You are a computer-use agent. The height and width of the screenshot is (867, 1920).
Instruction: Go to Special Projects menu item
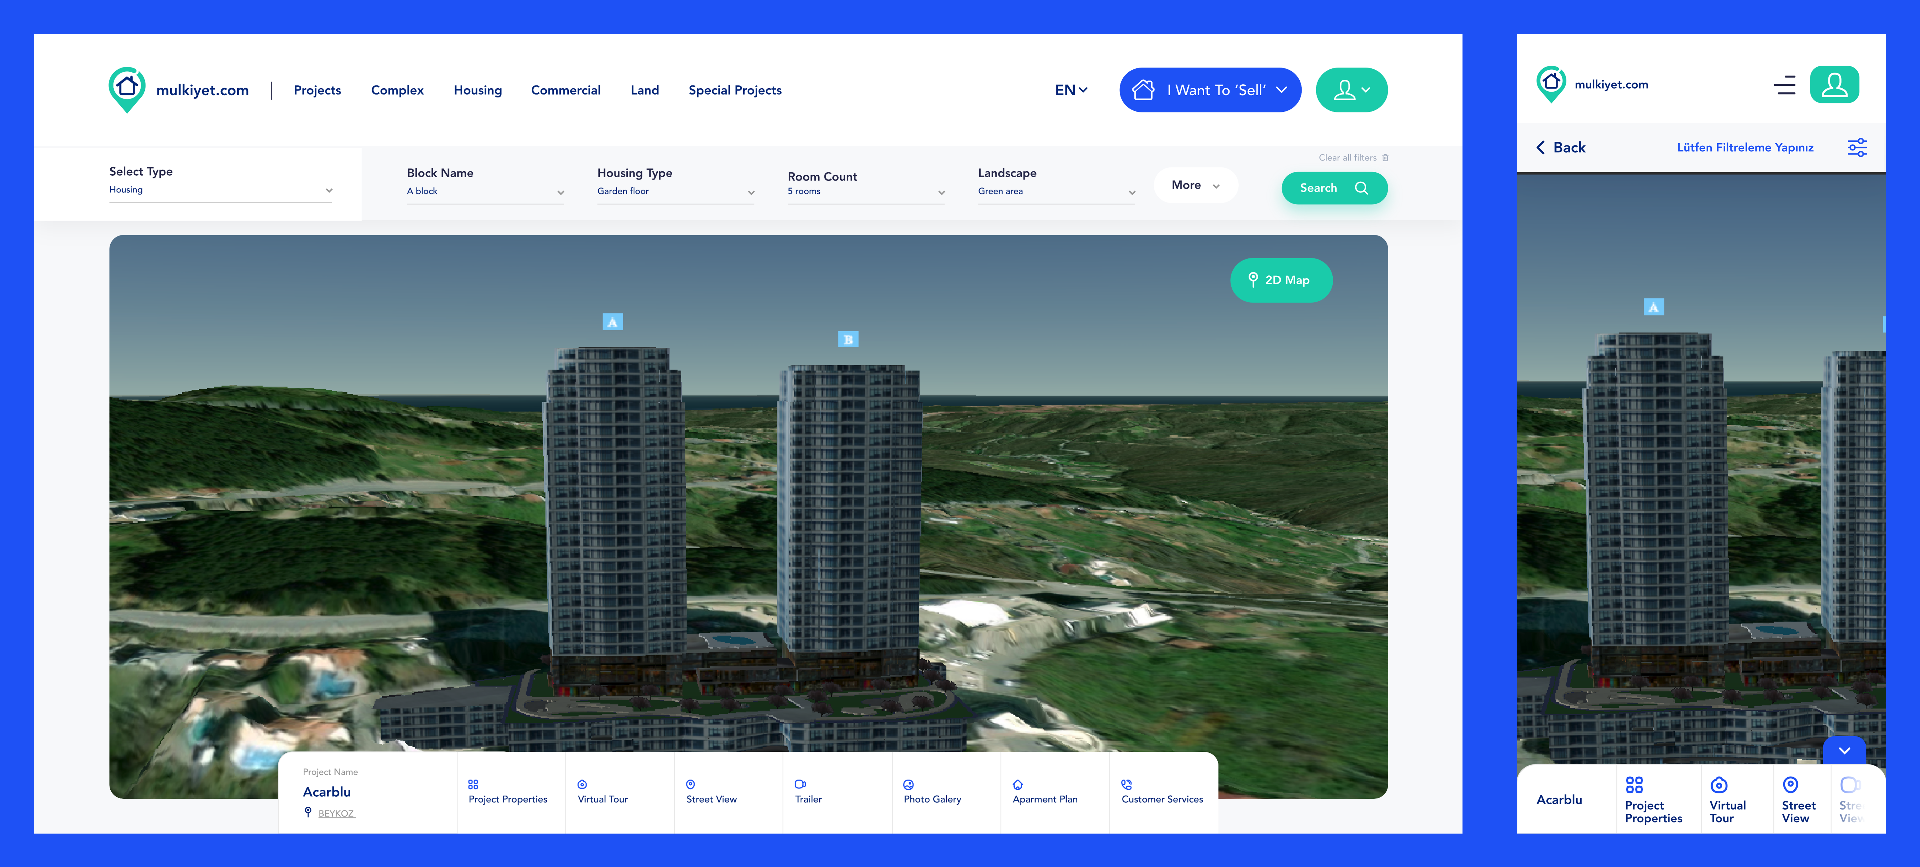(735, 90)
